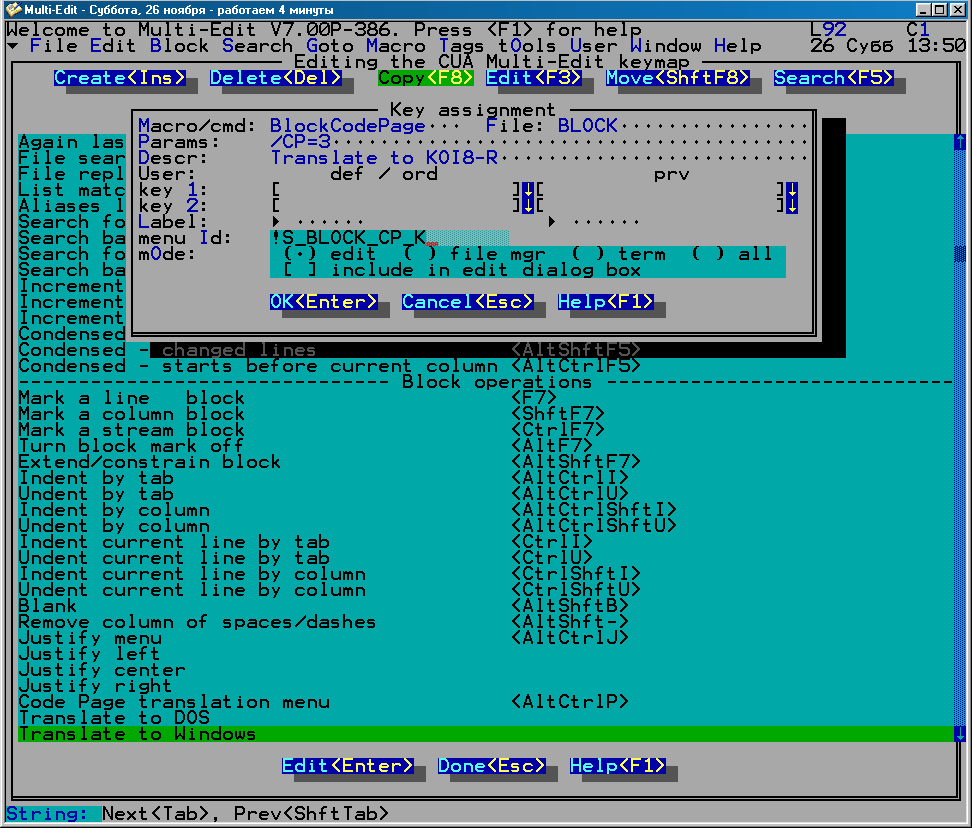This screenshot has height=828, width=972.
Task: Enable include in edit dialog box checkbox
Action: (294, 270)
